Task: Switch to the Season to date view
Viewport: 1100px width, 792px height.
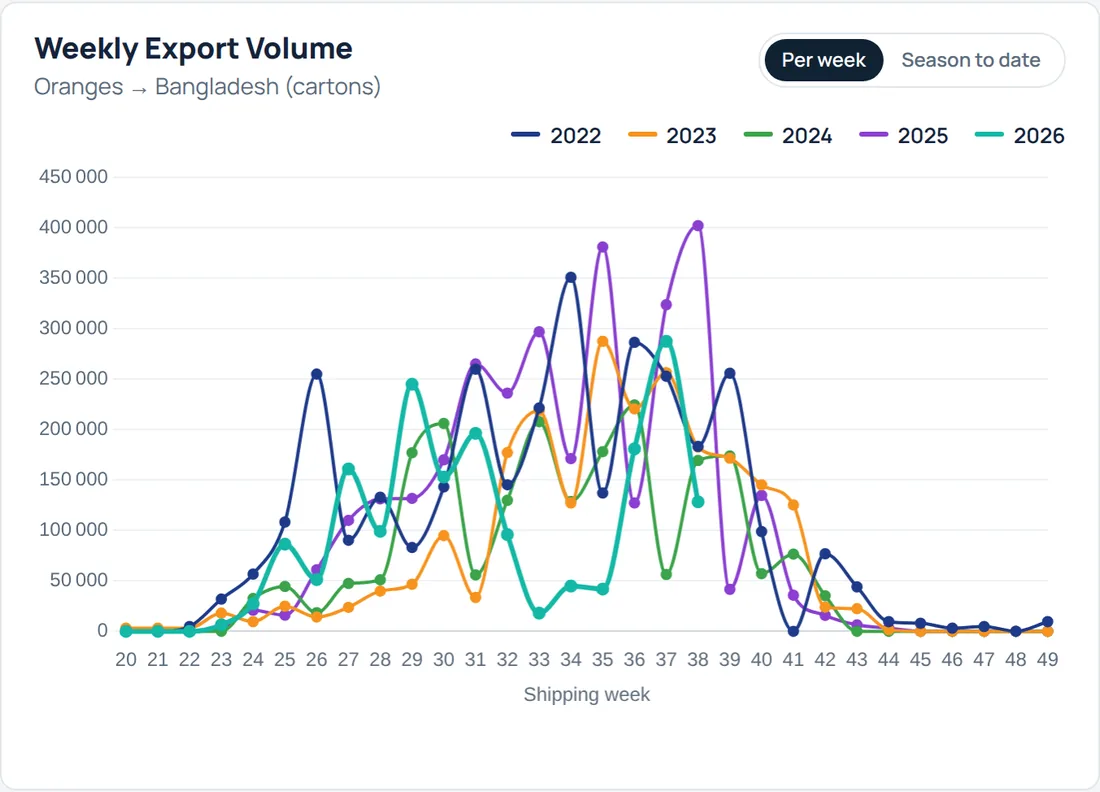Action: [971, 60]
